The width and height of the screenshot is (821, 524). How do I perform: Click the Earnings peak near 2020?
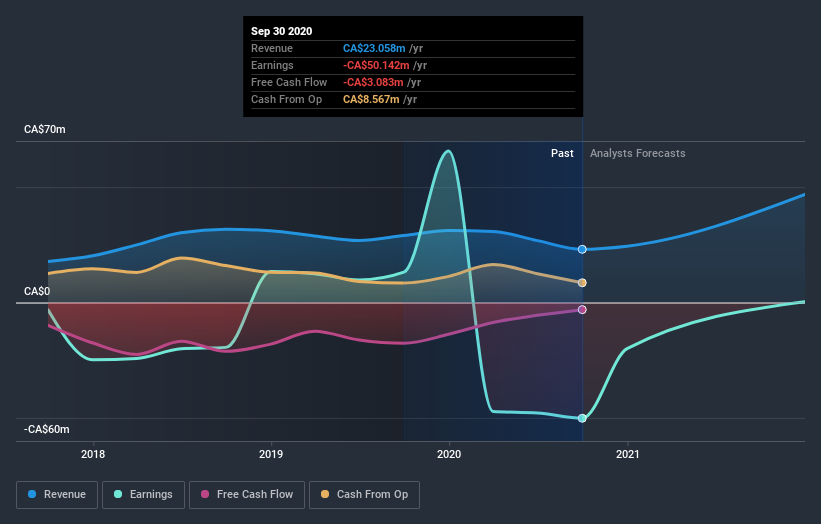pyautogui.click(x=448, y=151)
